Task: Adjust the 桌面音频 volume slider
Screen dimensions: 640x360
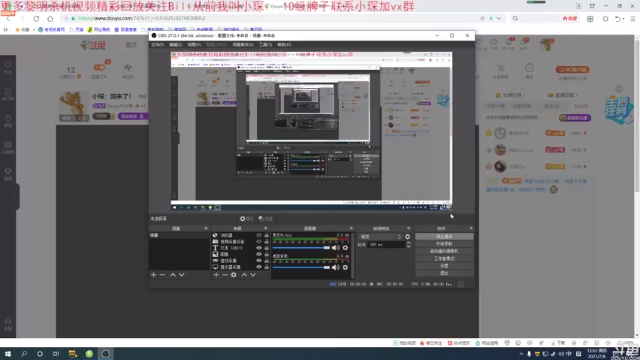Action: (301, 267)
